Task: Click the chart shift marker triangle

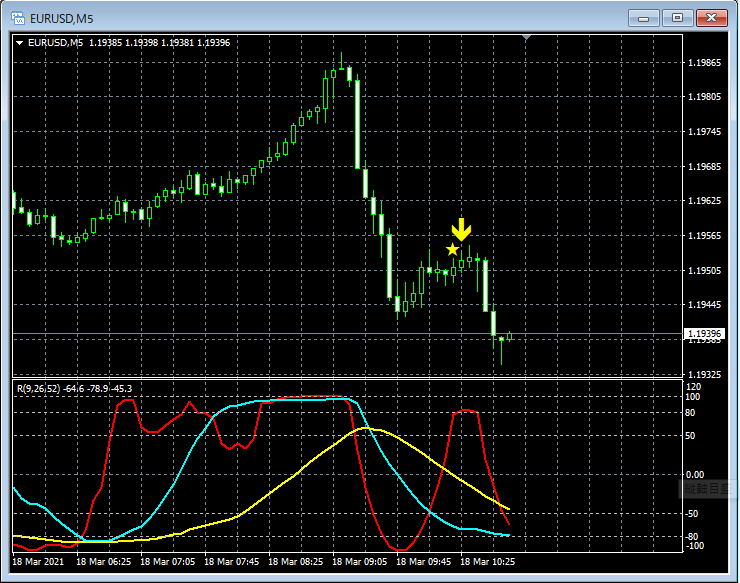Action: click(x=527, y=37)
